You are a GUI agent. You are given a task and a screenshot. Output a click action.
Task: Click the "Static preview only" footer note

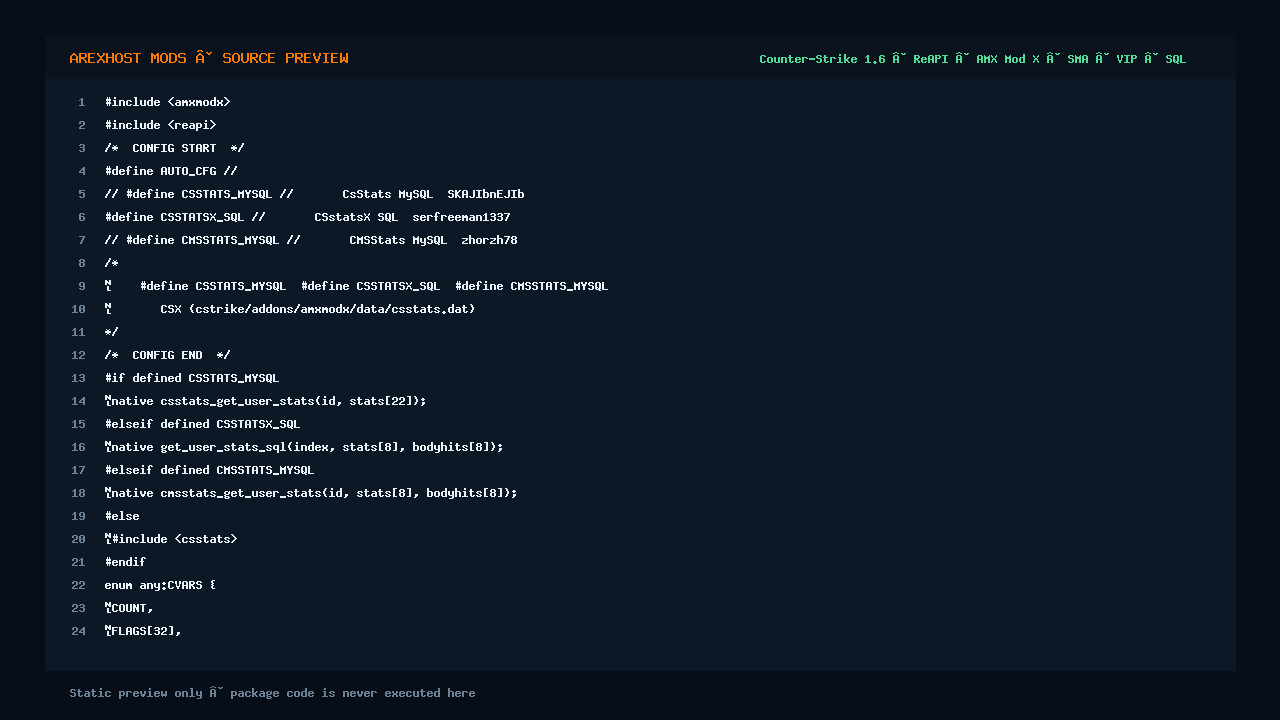[272, 693]
